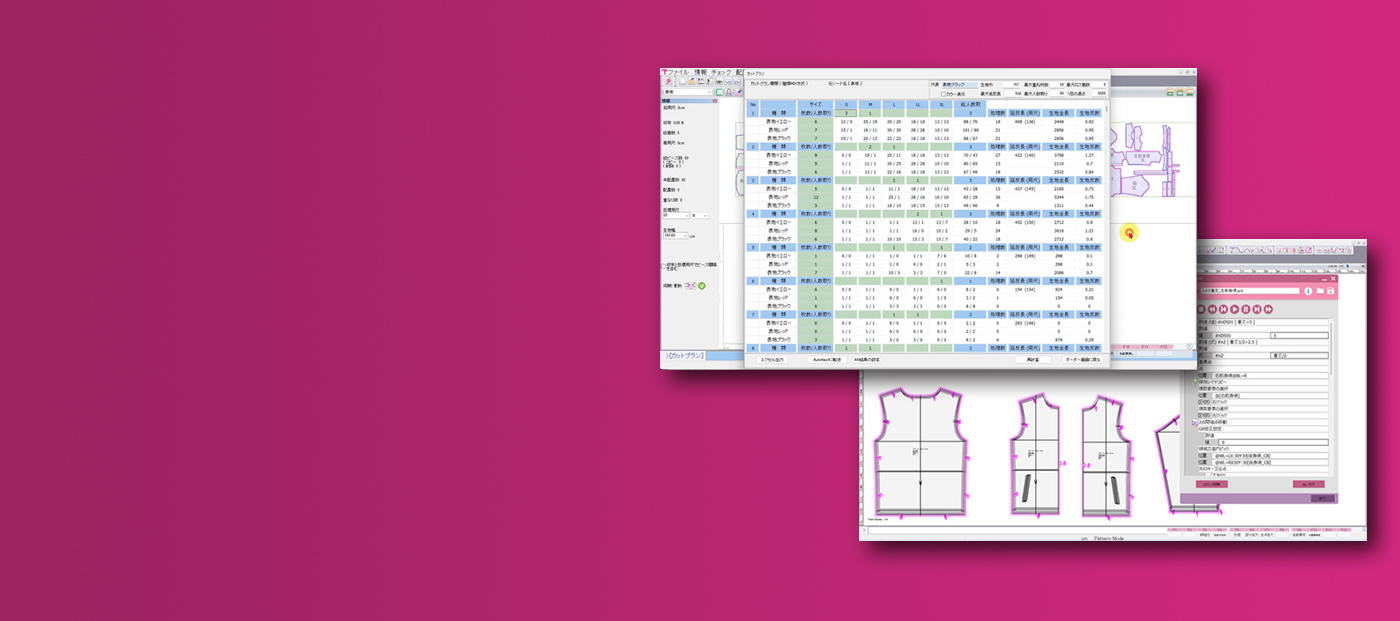Click the macro file name field in the pink dialog
Screen dimensions: 1400x621
[x=1248, y=291]
